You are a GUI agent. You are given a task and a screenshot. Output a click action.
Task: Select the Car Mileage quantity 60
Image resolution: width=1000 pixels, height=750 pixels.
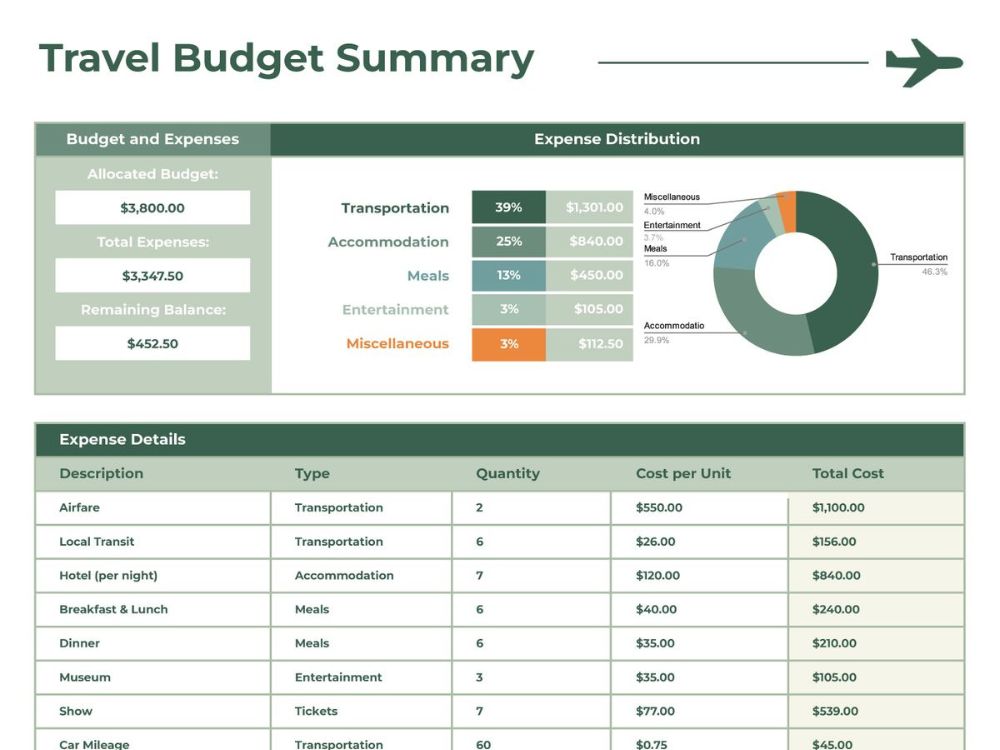(531, 740)
